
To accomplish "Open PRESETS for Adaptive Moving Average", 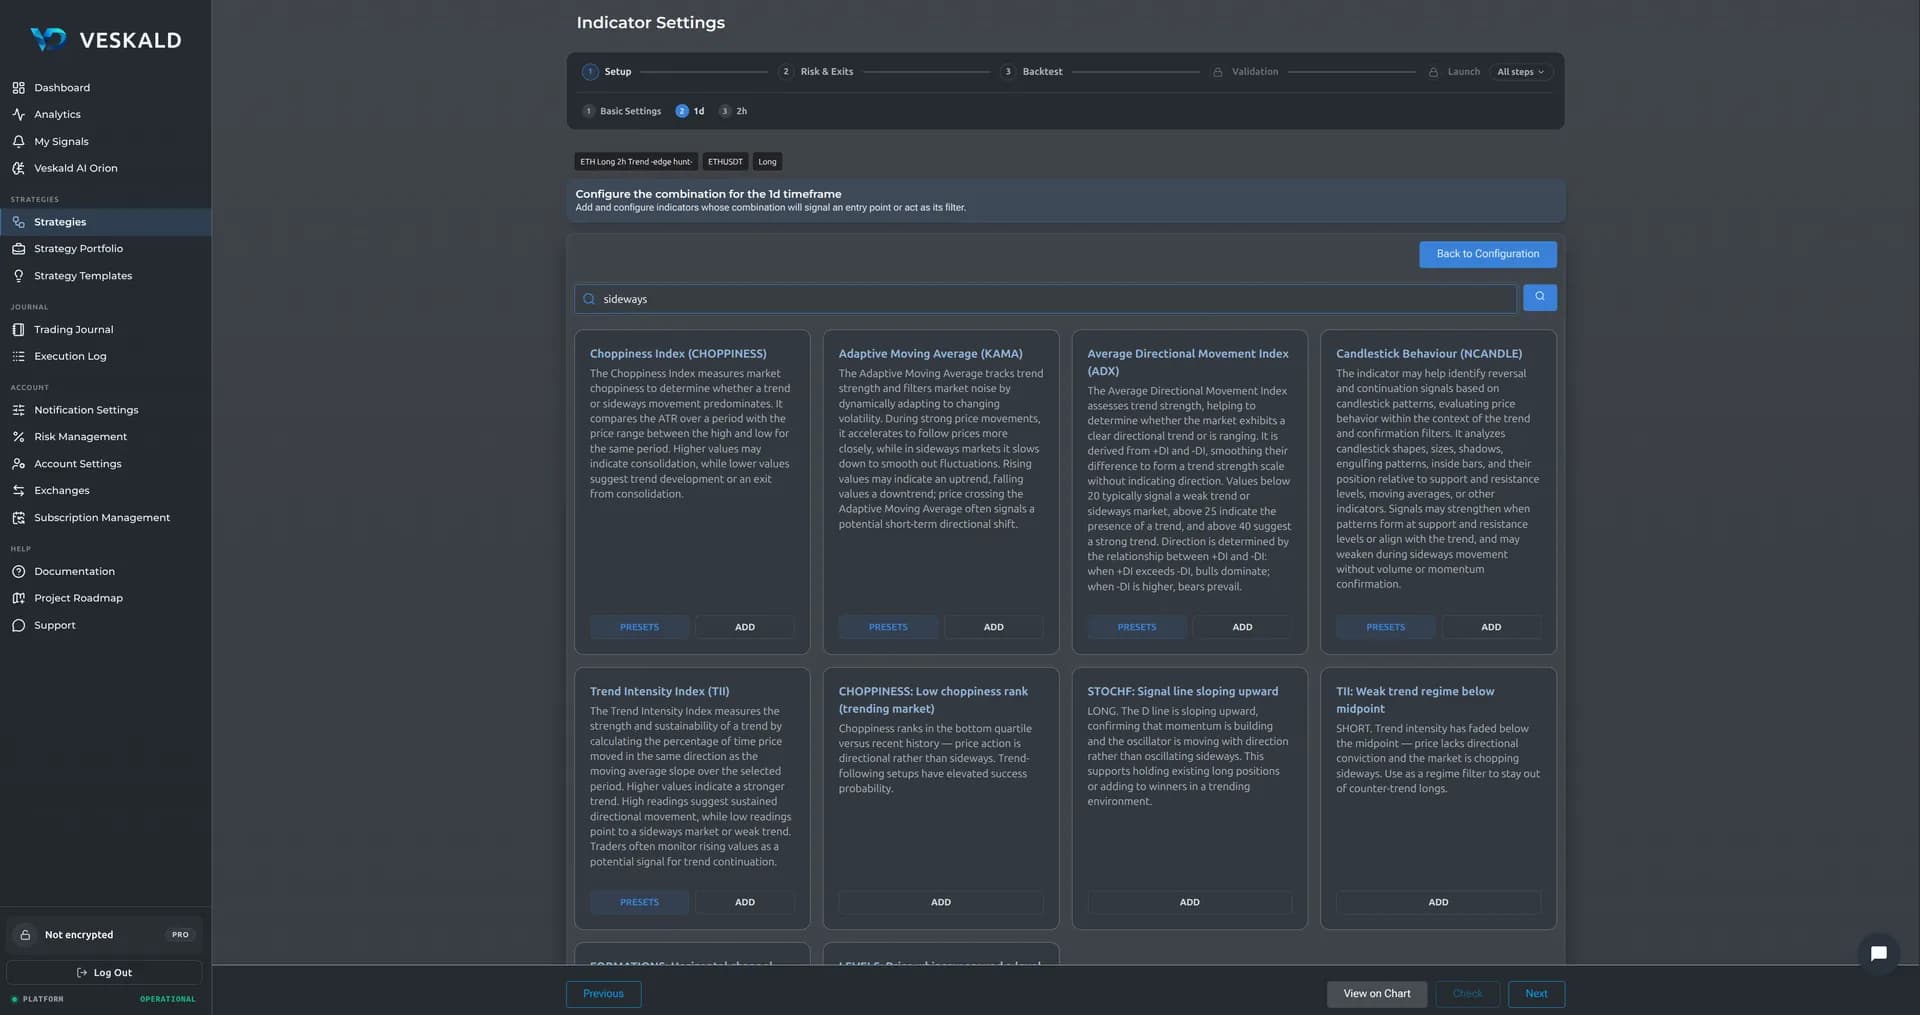I will pyautogui.click(x=888, y=627).
